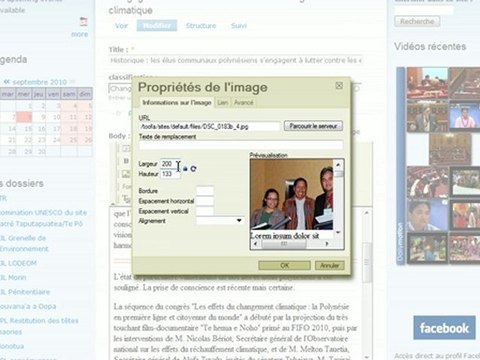This screenshot has height=360, width=480.
Task: Click the more link in sidebar
Action: click(x=79, y=34)
